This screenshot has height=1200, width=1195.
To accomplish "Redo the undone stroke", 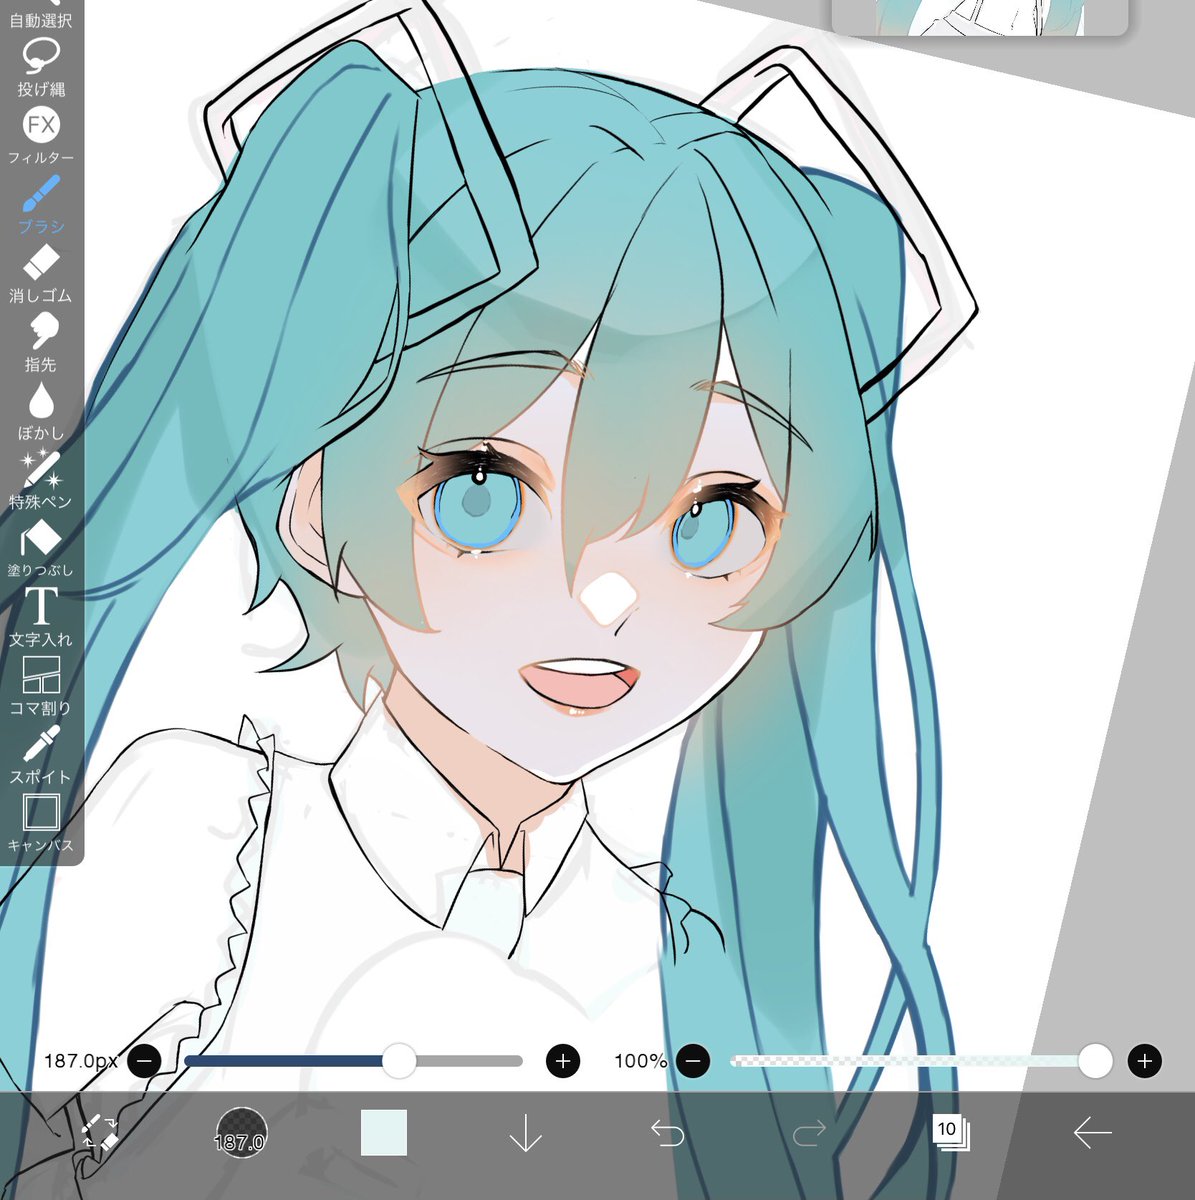I will (809, 1133).
